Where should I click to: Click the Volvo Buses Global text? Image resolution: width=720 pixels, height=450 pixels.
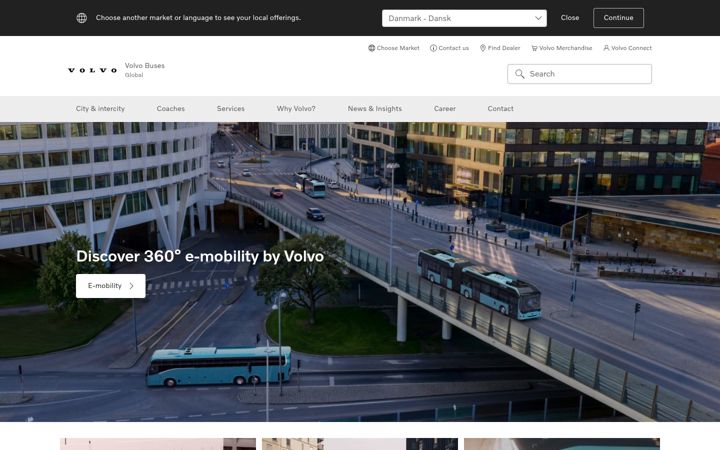tap(145, 70)
